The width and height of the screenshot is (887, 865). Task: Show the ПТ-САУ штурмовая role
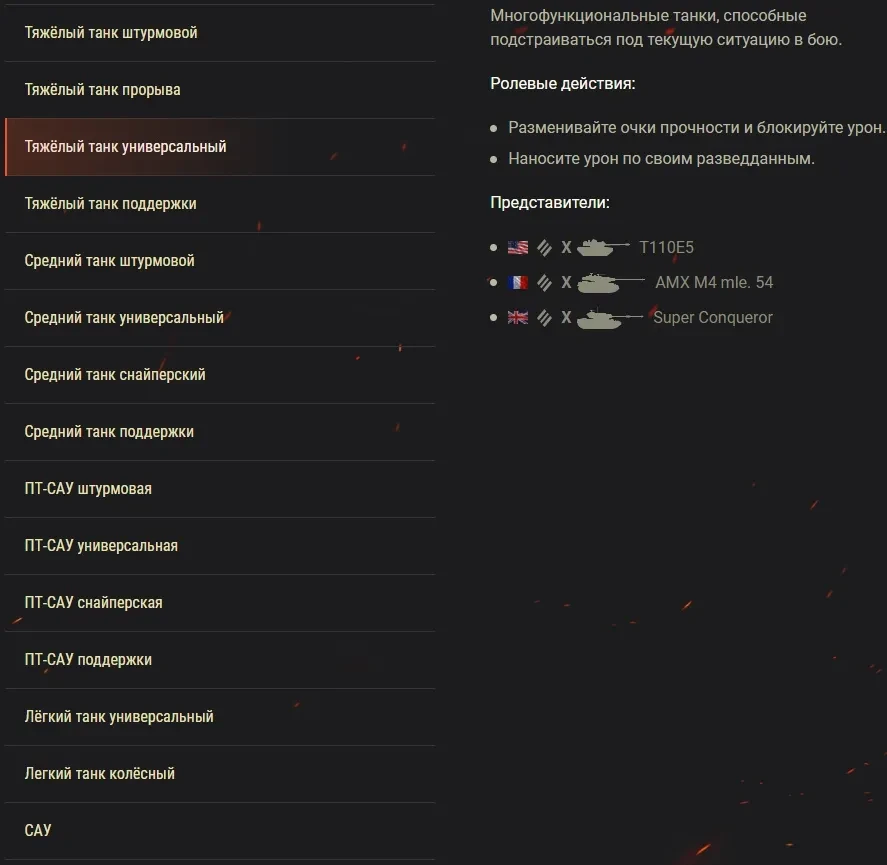[88, 489]
